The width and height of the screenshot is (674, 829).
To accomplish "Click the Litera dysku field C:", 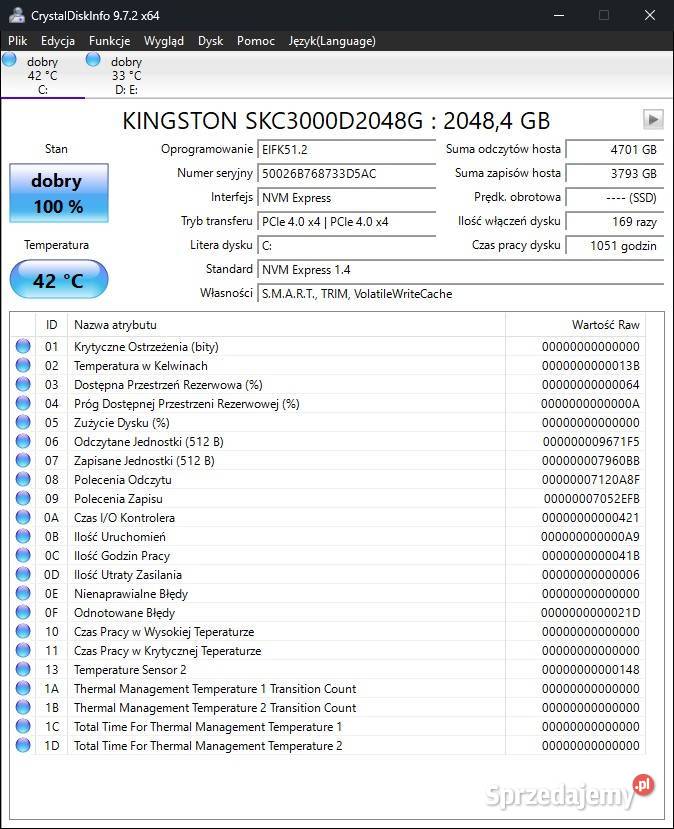I will [347, 246].
